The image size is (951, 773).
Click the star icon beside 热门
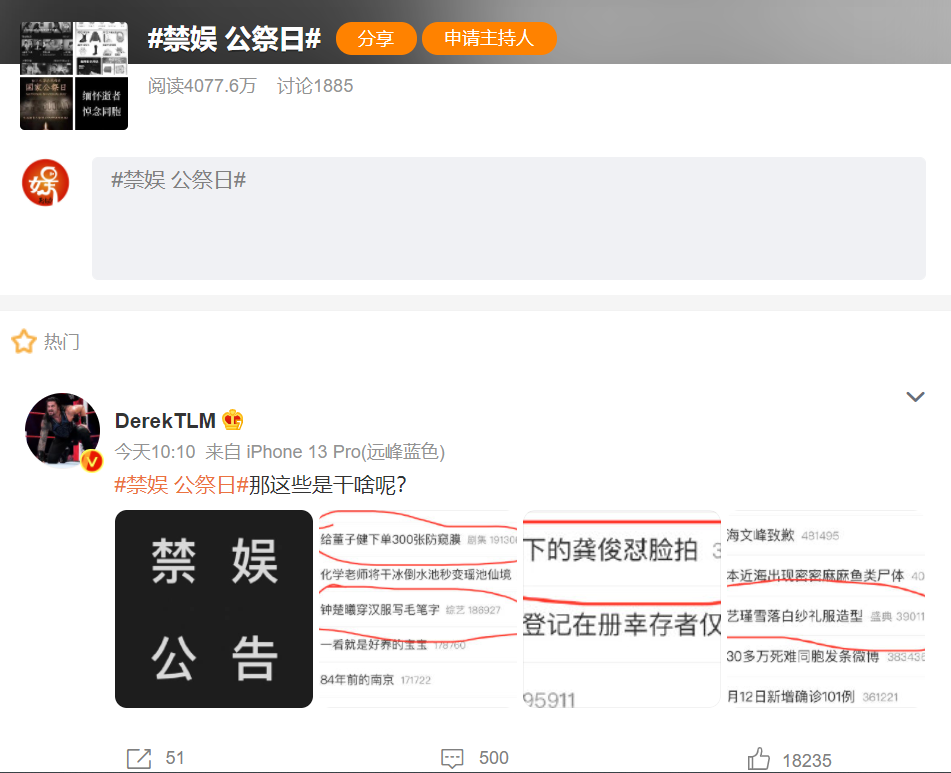[21, 341]
